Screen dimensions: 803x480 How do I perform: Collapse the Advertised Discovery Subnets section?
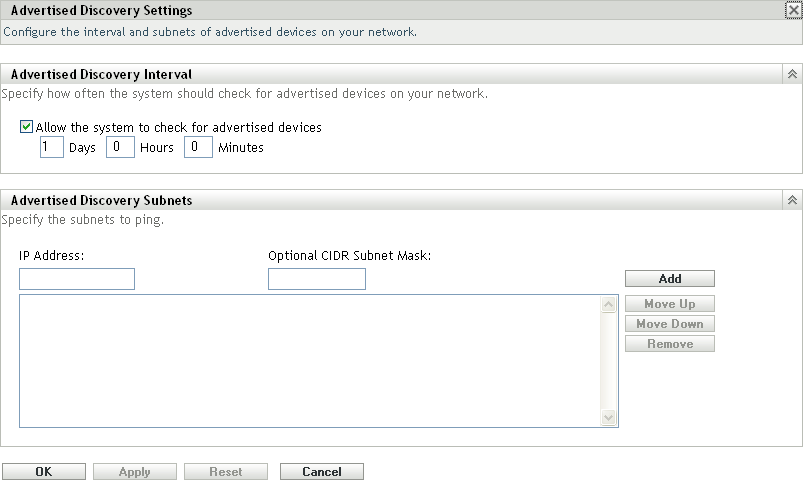pos(792,200)
